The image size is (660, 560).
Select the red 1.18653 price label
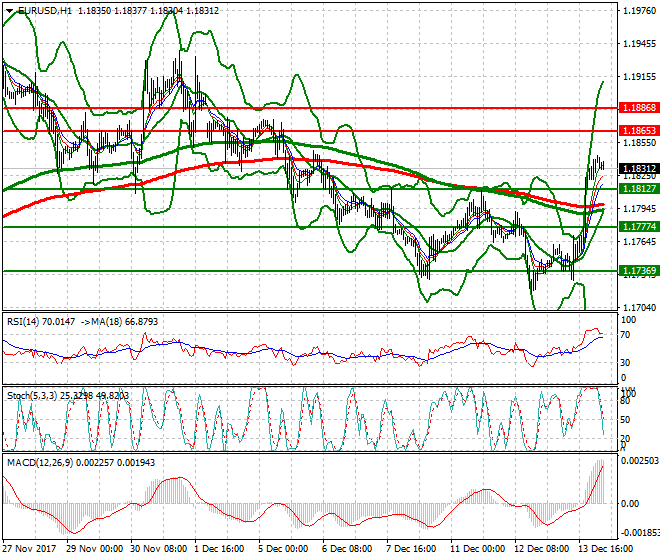pyautogui.click(x=636, y=131)
